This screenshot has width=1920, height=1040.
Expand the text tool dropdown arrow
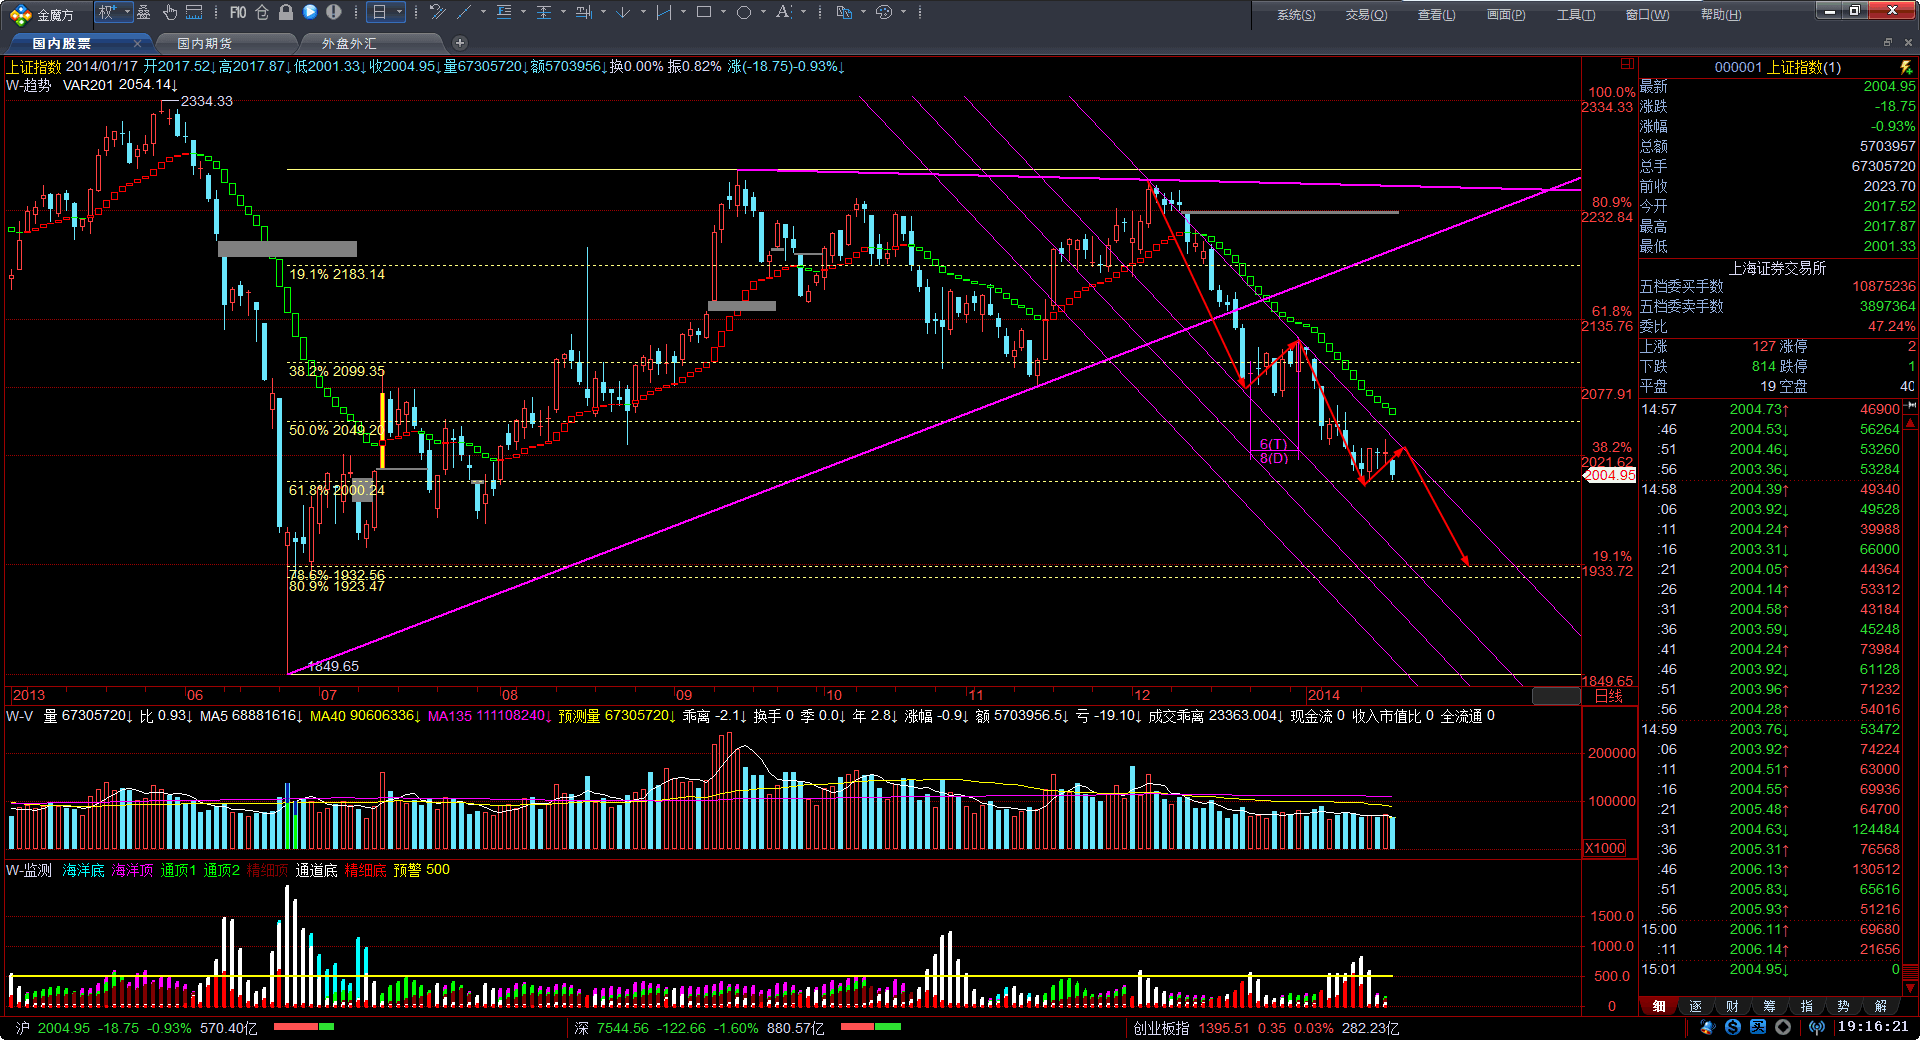point(803,13)
